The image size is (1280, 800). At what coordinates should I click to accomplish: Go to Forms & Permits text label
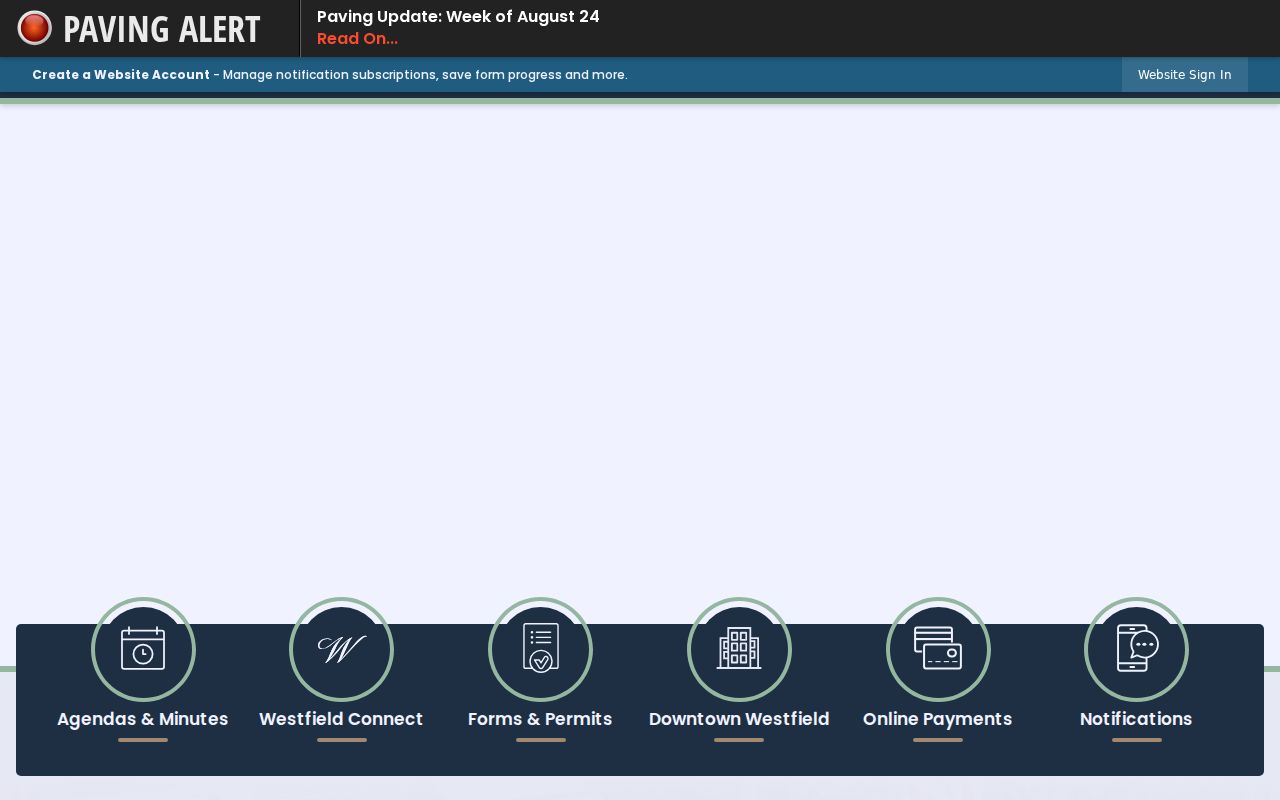(x=540, y=719)
